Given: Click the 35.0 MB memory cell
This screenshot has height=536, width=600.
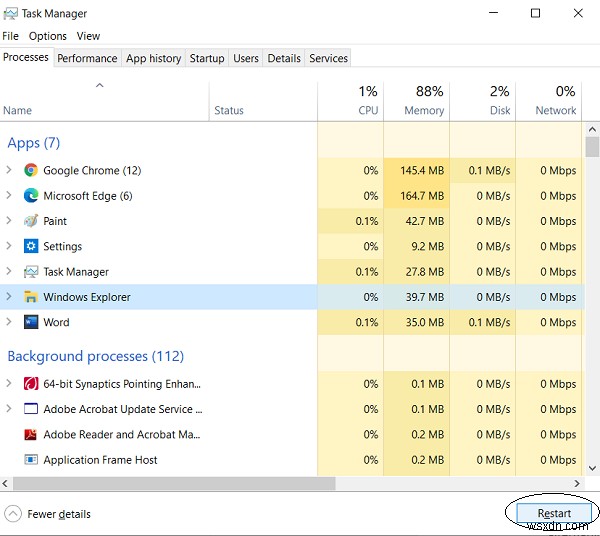Looking at the screenshot, I should tap(417, 322).
